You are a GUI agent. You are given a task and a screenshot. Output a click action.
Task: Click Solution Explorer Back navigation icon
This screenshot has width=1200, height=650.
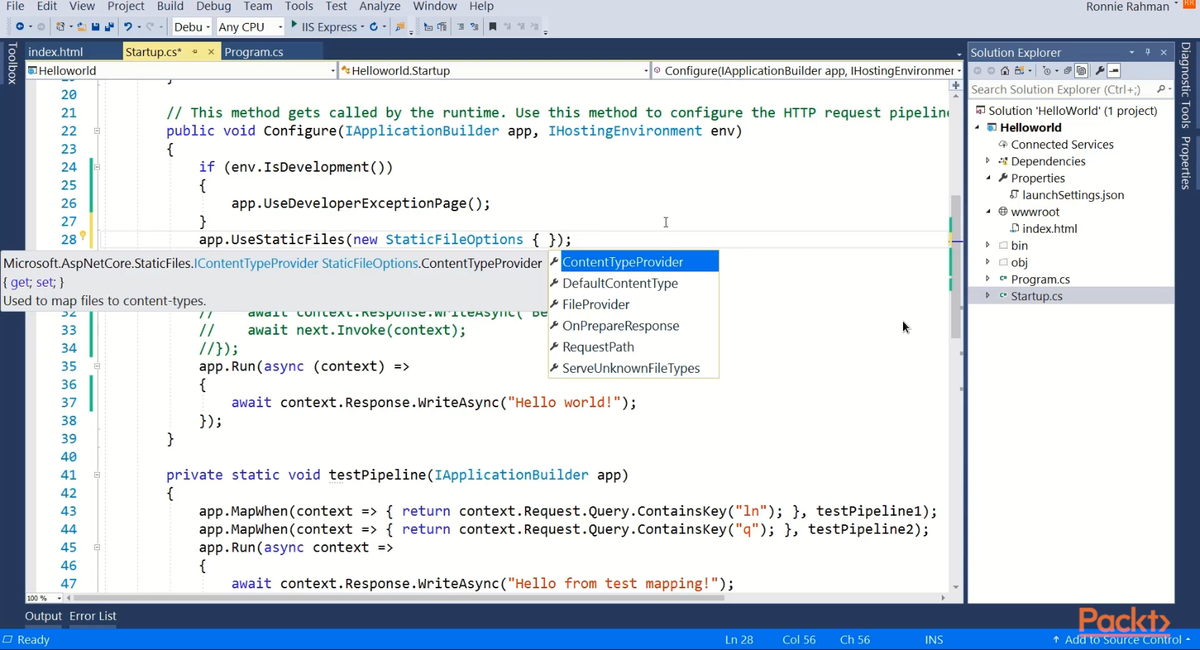click(x=977, y=70)
